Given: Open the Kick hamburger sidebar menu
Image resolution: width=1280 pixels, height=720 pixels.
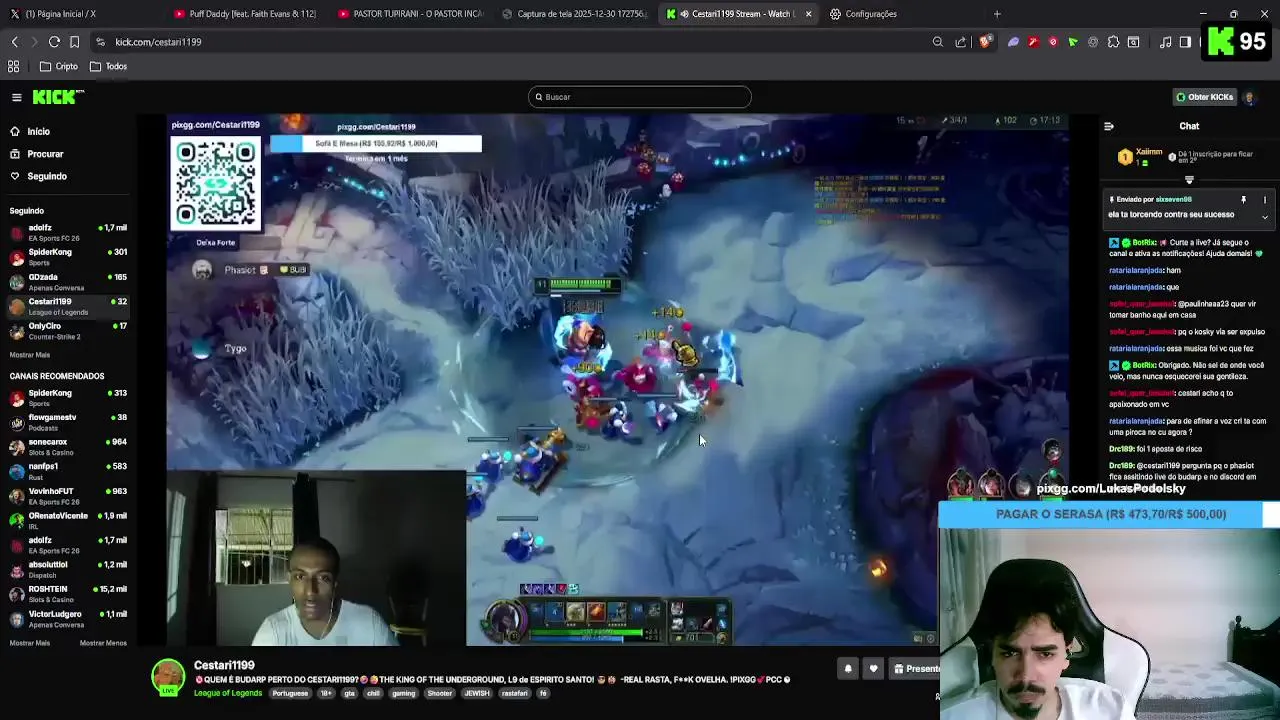Looking at the screenshot, I should coord(17,97).
